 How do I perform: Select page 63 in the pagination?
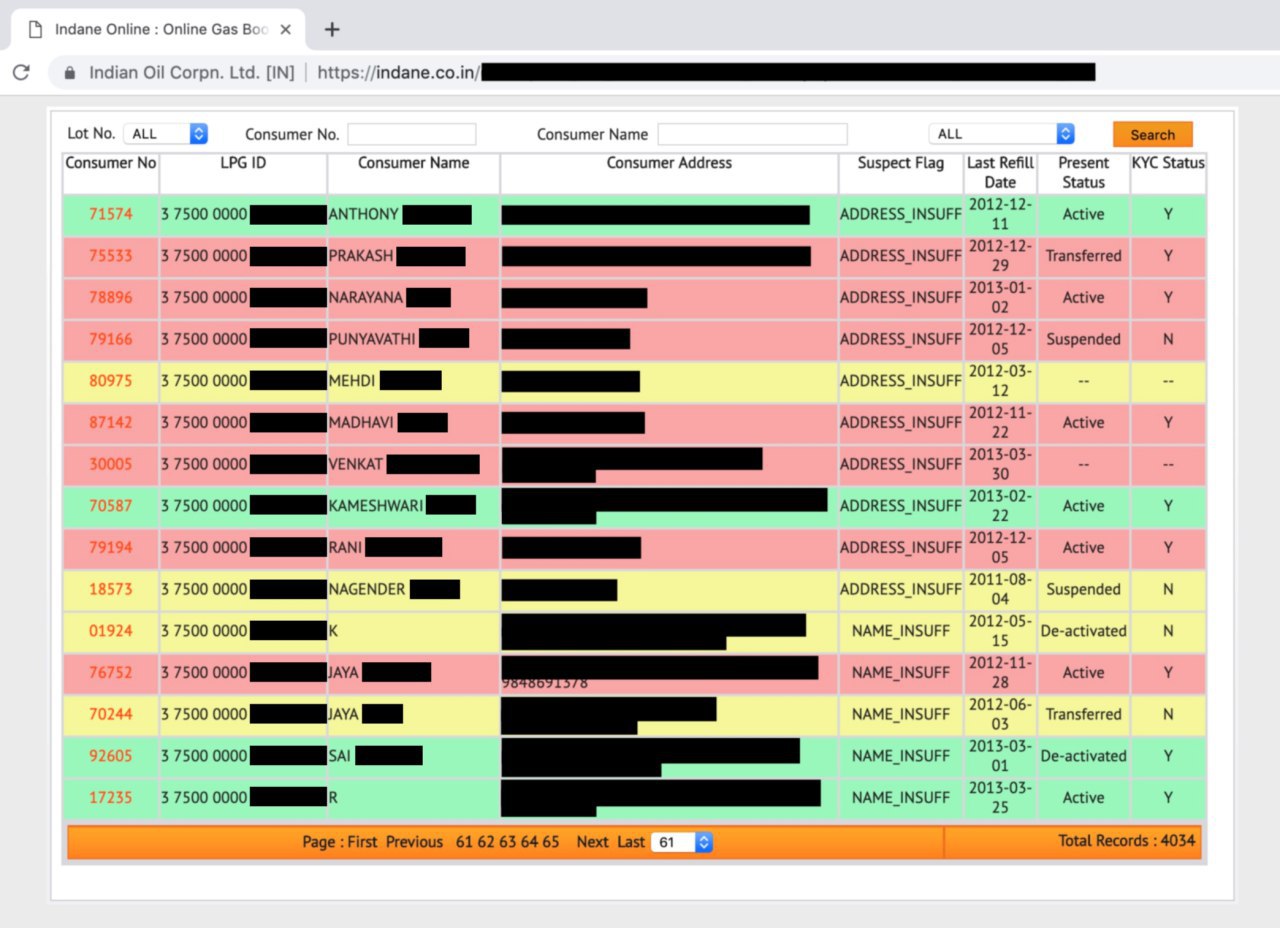(507, 842)
